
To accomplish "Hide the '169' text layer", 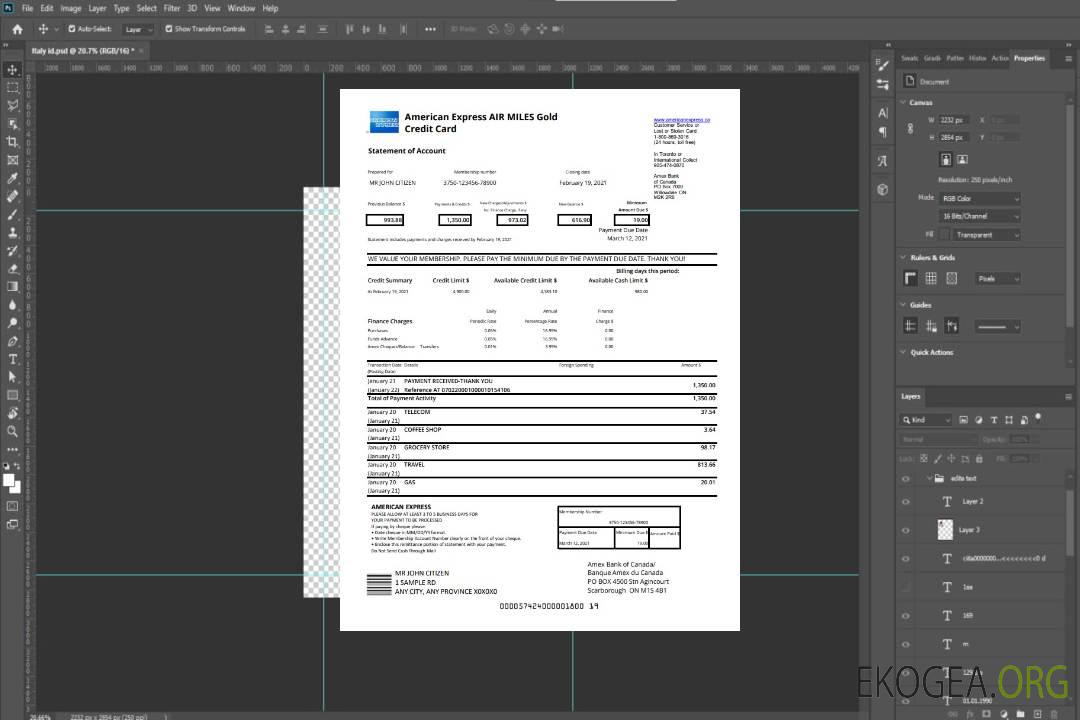I will pos(906,616).
